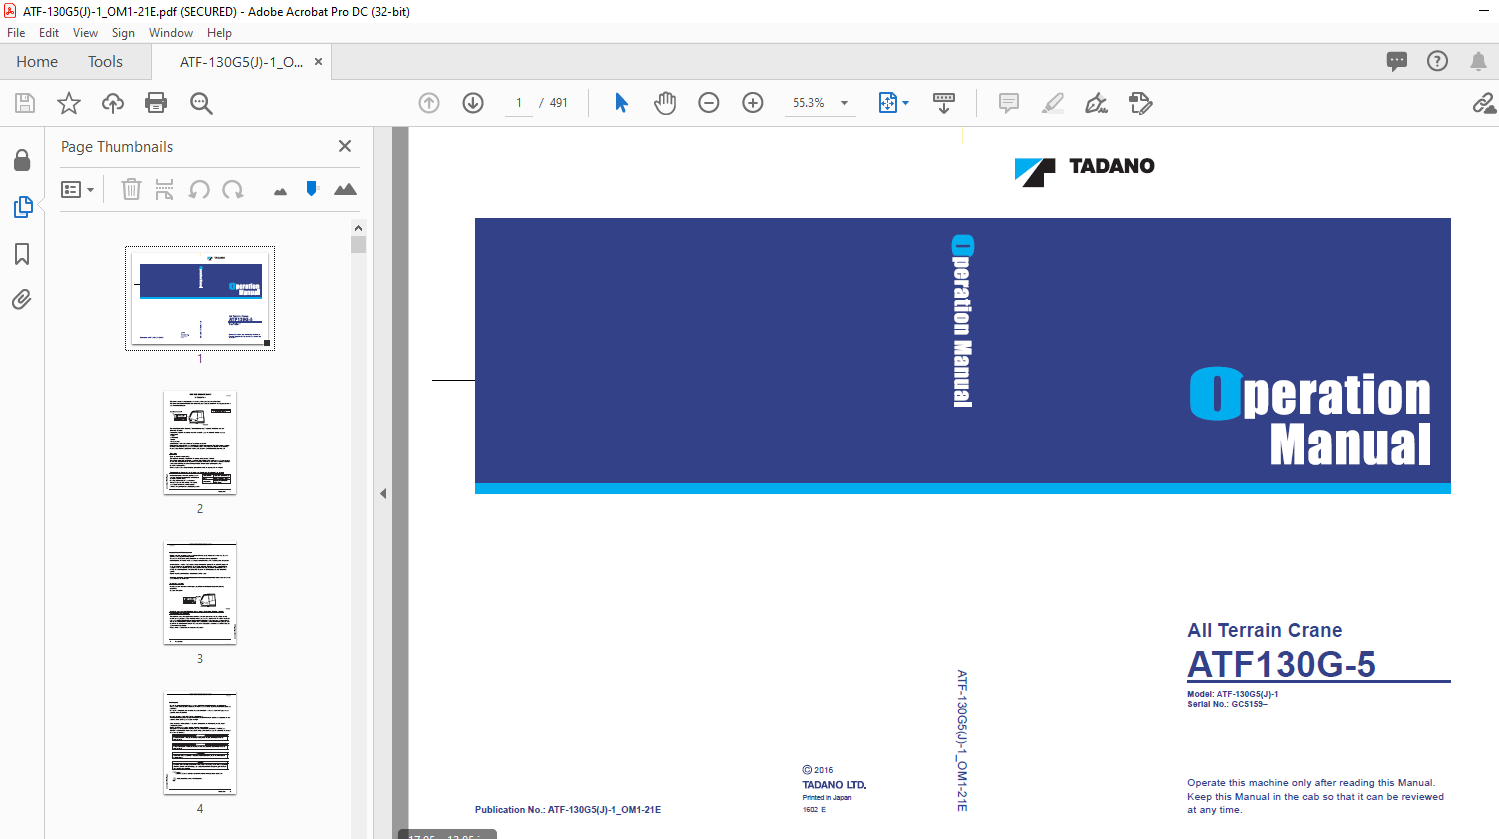Rotate pages counterclockwise icon
The image size is (1499, 839).
(199, 189)
